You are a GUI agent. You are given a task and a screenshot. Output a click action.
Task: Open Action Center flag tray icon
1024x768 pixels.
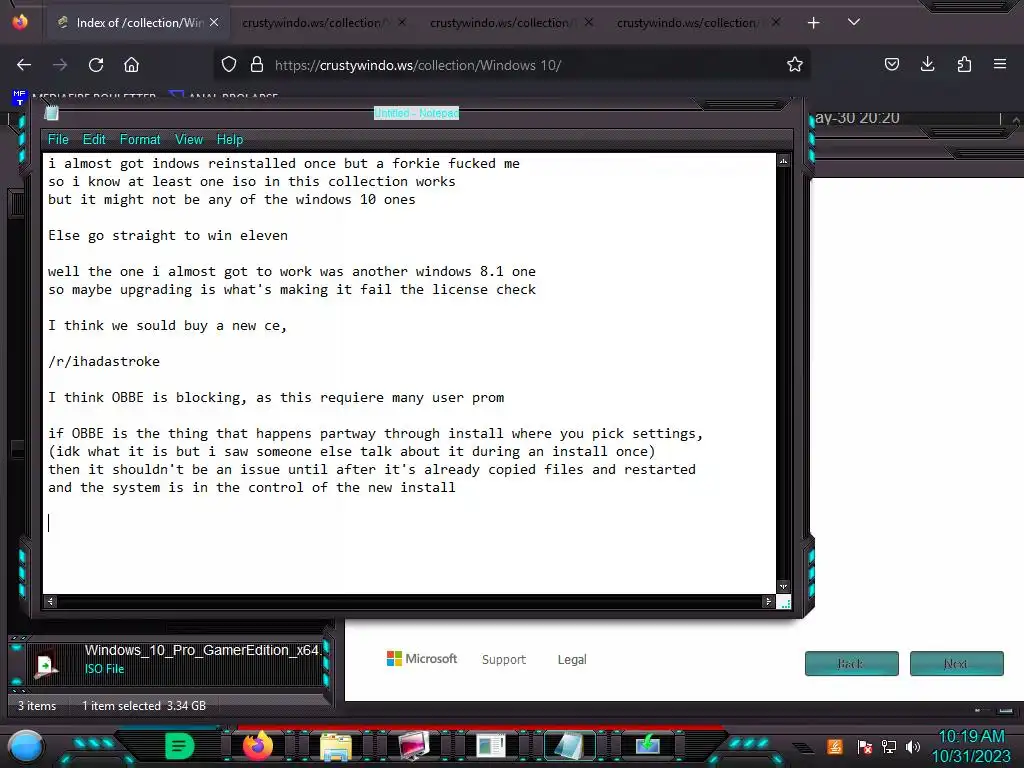(865, 747)
